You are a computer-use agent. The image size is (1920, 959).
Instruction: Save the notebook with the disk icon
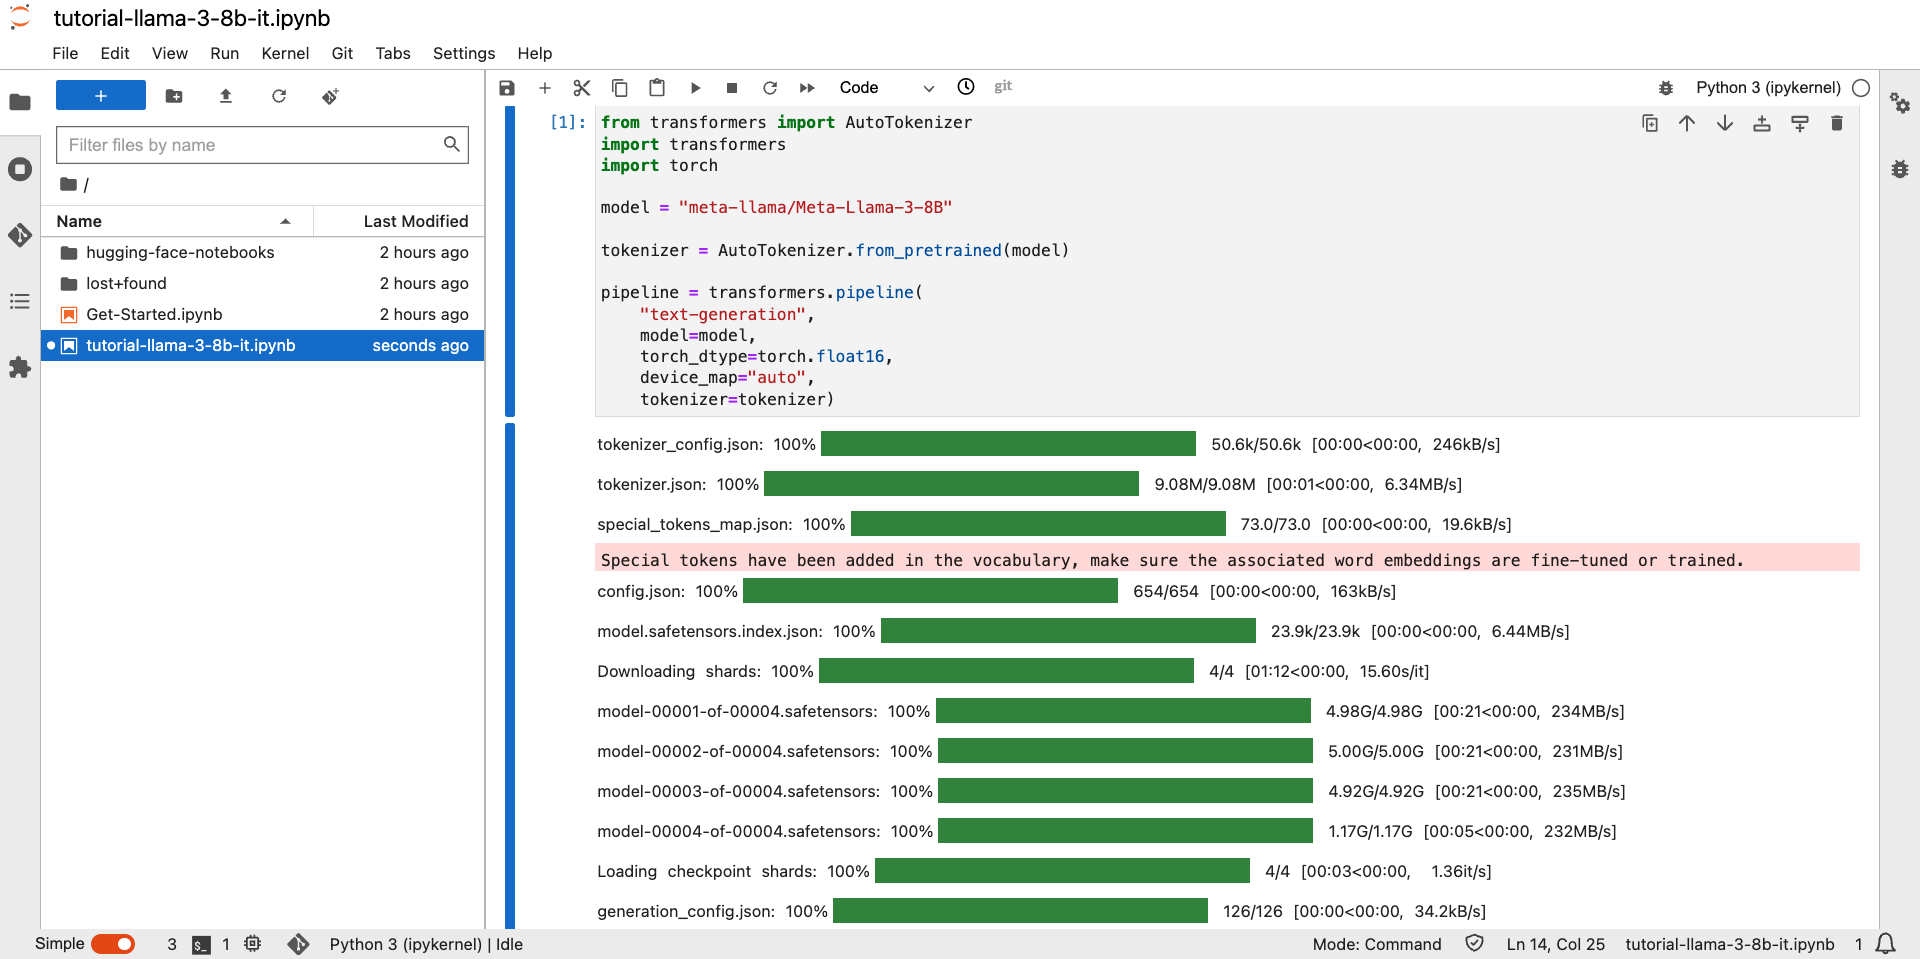(507, 88)
